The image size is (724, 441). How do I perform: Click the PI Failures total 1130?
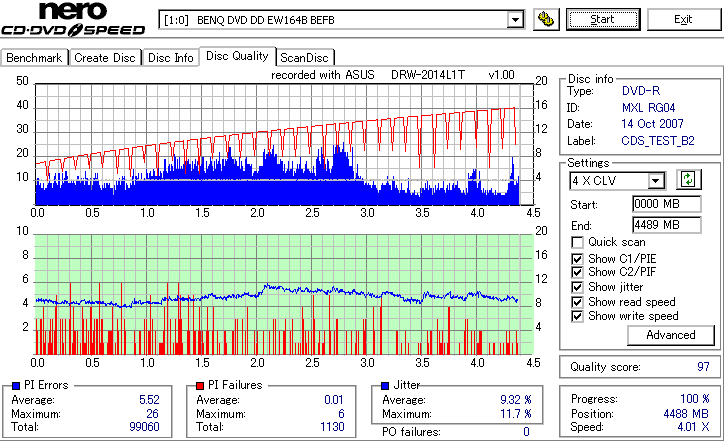[332, 427]
